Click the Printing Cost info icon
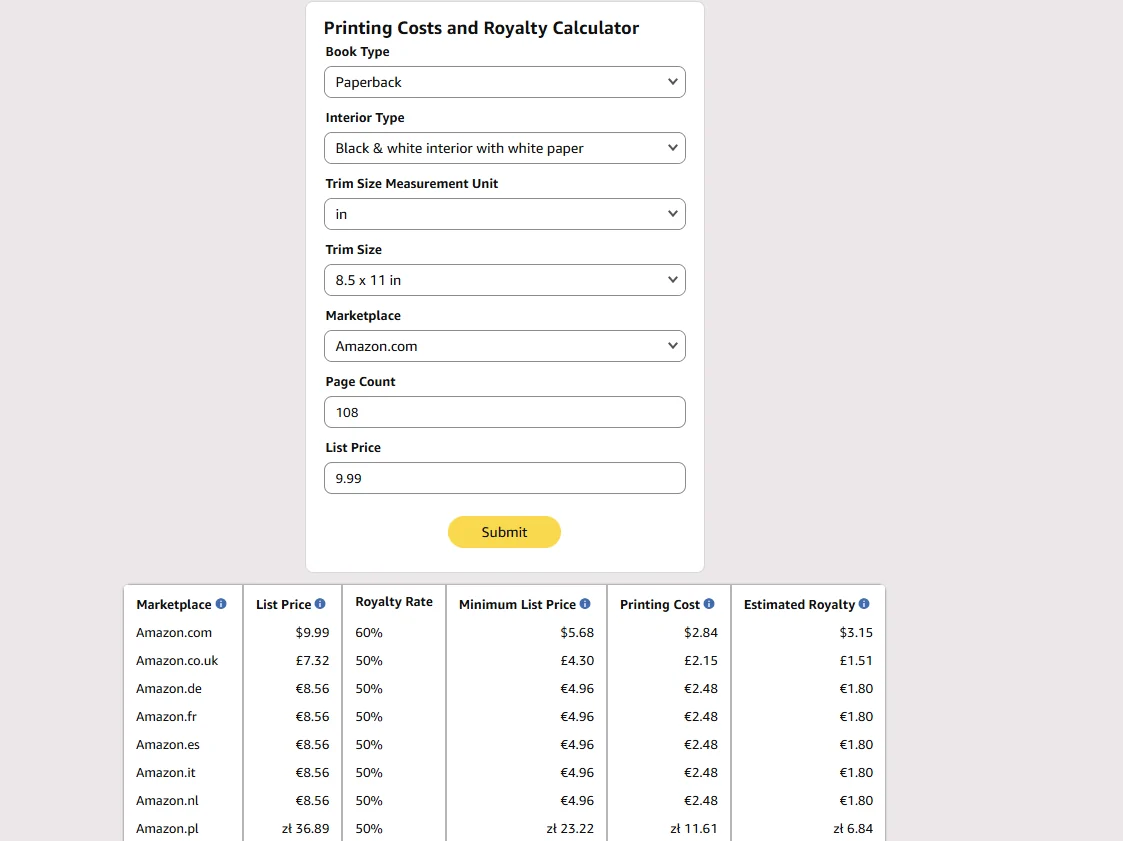This screenshot has width=1123, height=841. (x=709, y=604)
